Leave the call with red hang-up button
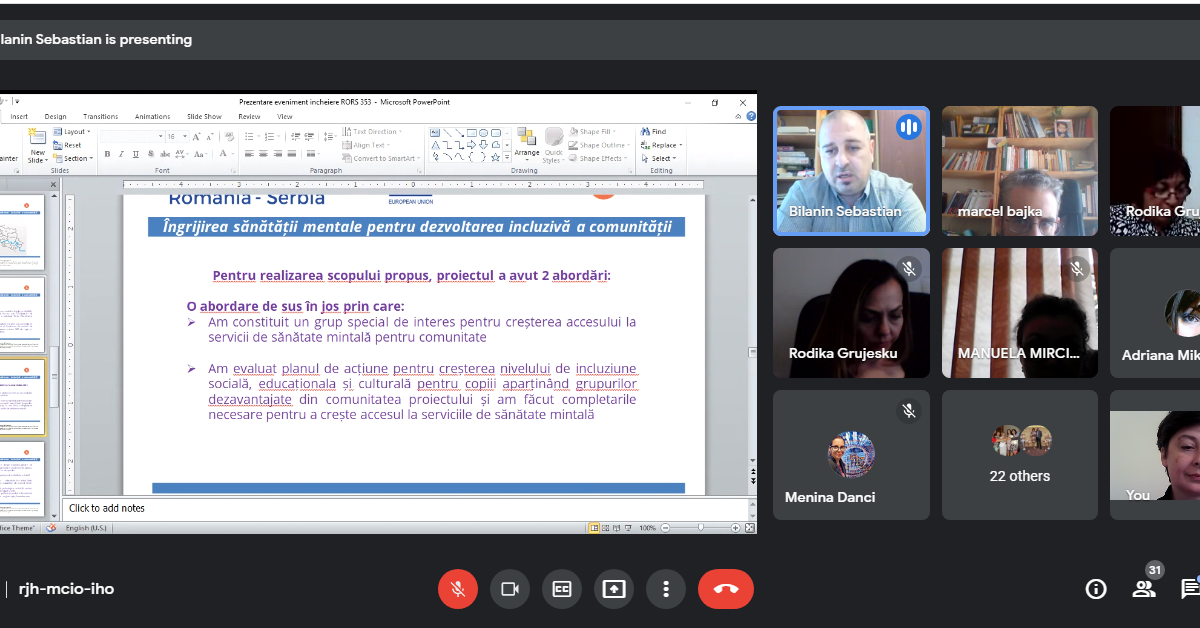The height and width of the screenshot is (628, 1200). (726, 589)
